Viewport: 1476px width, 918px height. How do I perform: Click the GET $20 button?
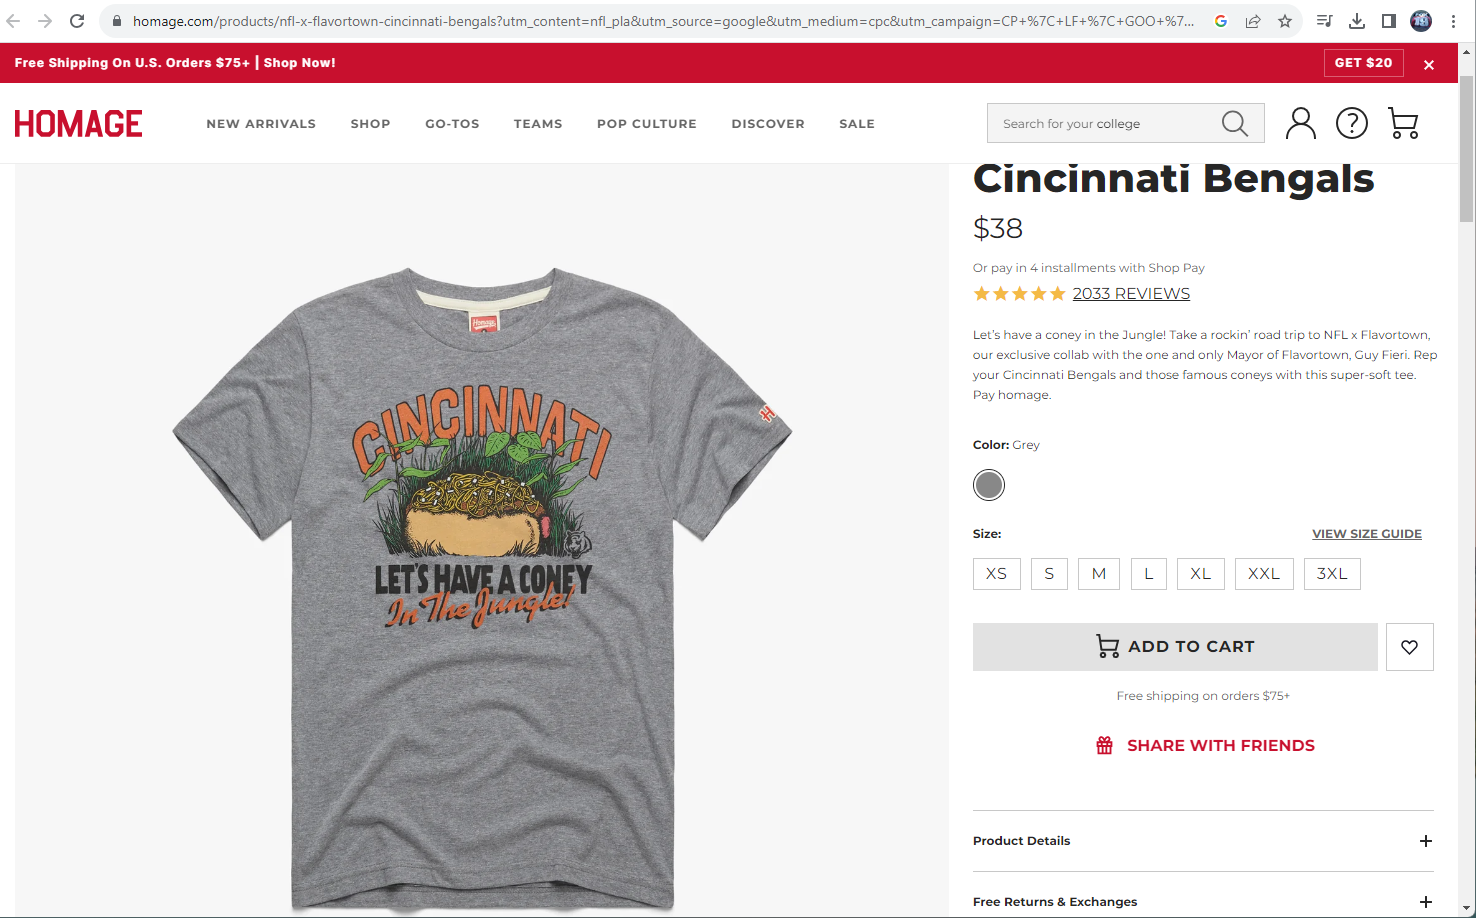(x=1364, y=62)
